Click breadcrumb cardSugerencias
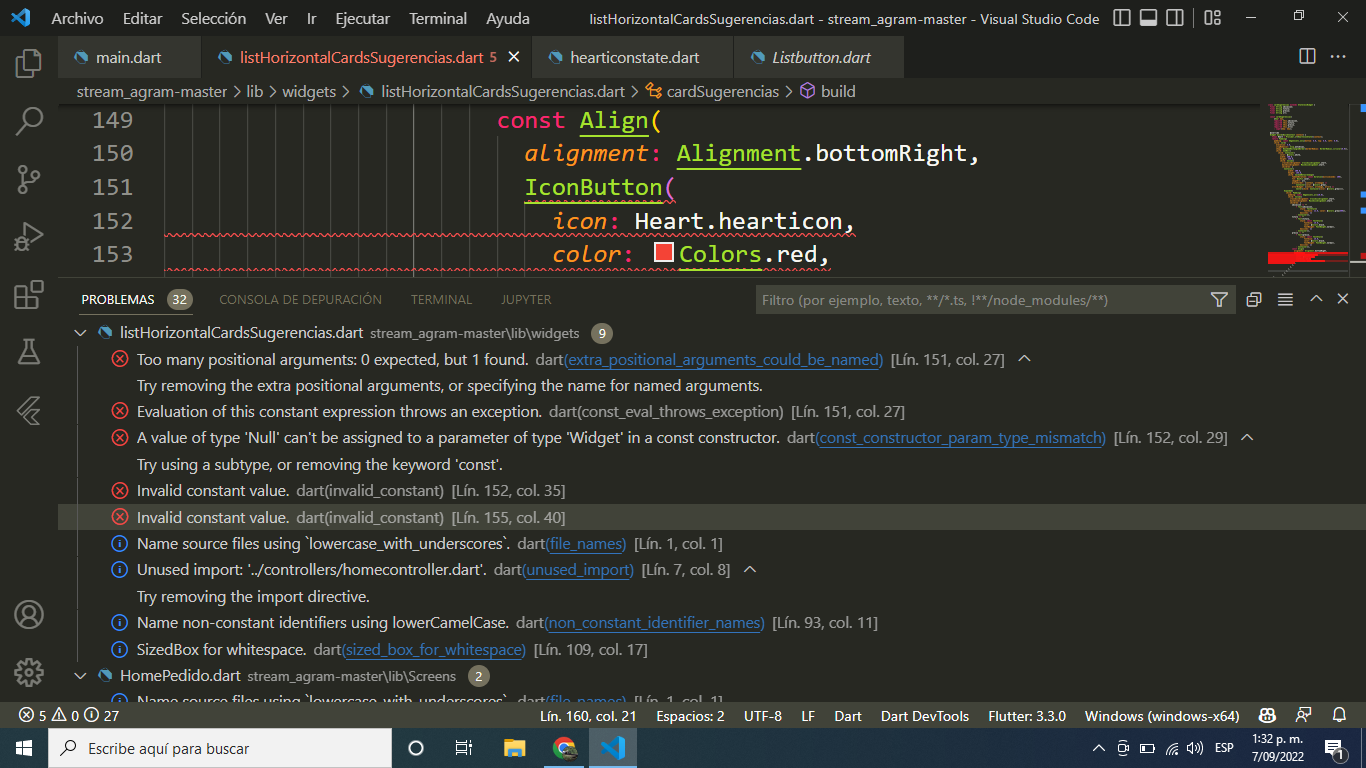1366x768 pixels. [723, 91]
